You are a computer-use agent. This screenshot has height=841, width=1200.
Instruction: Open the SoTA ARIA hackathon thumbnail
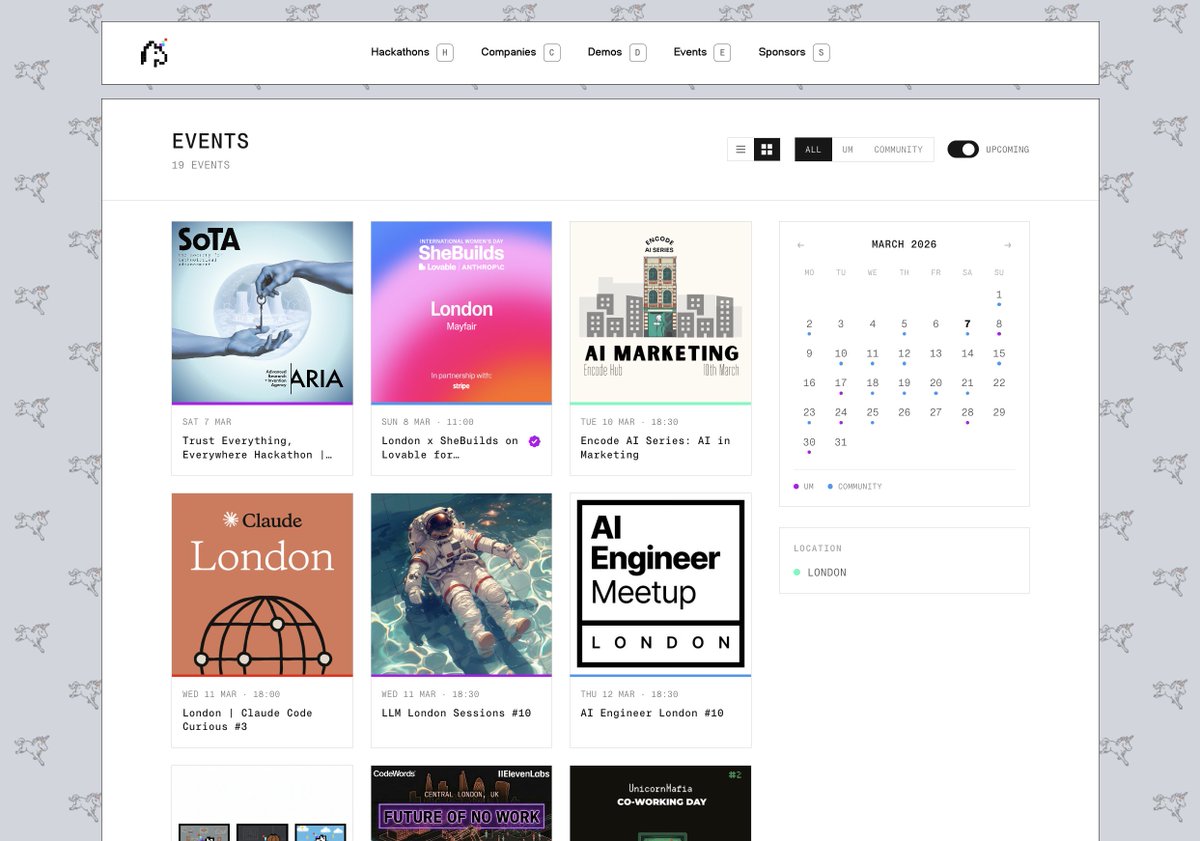262,312
